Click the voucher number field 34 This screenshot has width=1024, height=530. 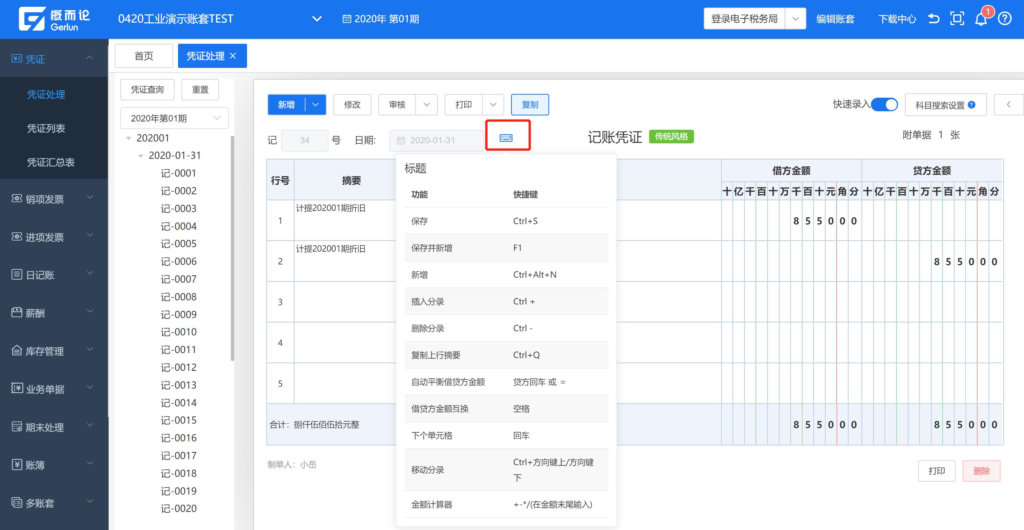click(x=304, y=140)
